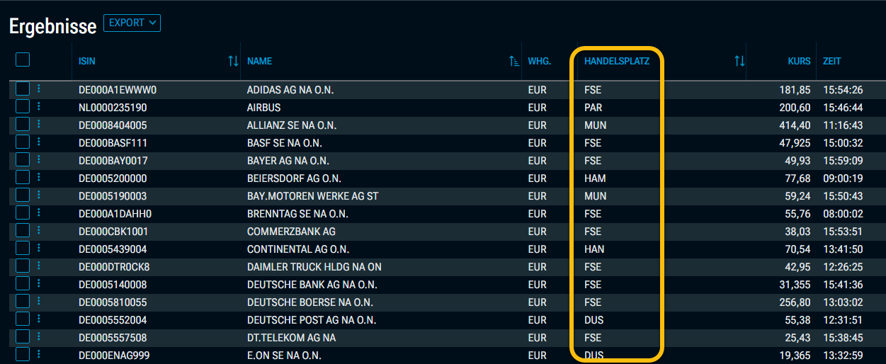The height and width of the screenshot is (364, 886).
Task: Tick the select-all checkbox in table header
Action: pyautogui.click(x=23, y=60)
